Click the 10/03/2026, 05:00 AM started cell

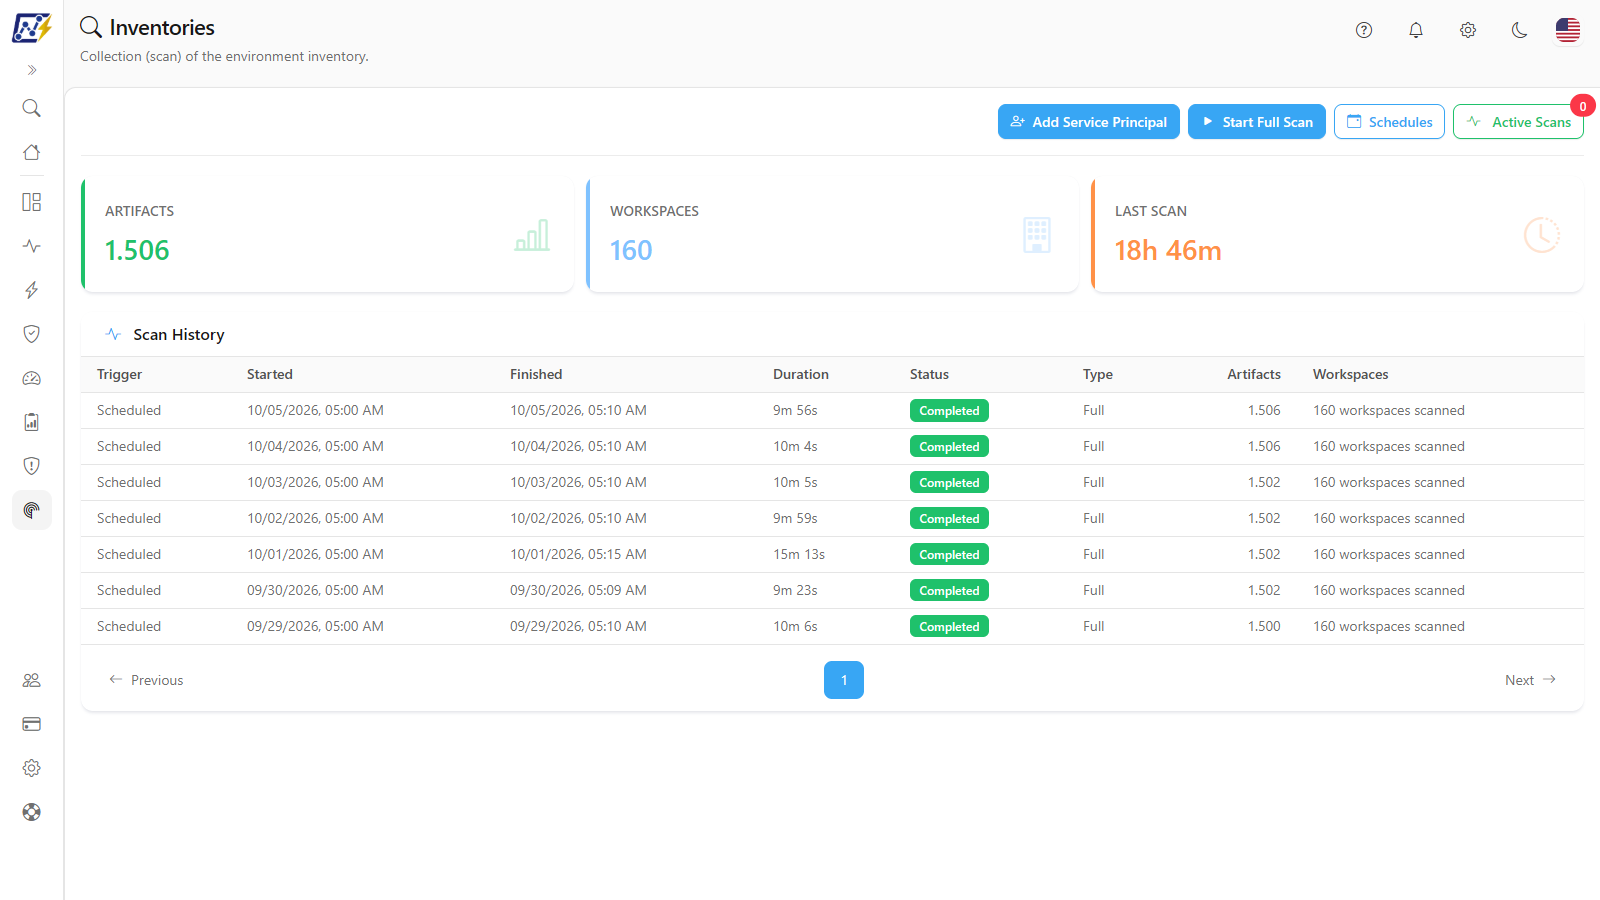[x=315, y=482]
